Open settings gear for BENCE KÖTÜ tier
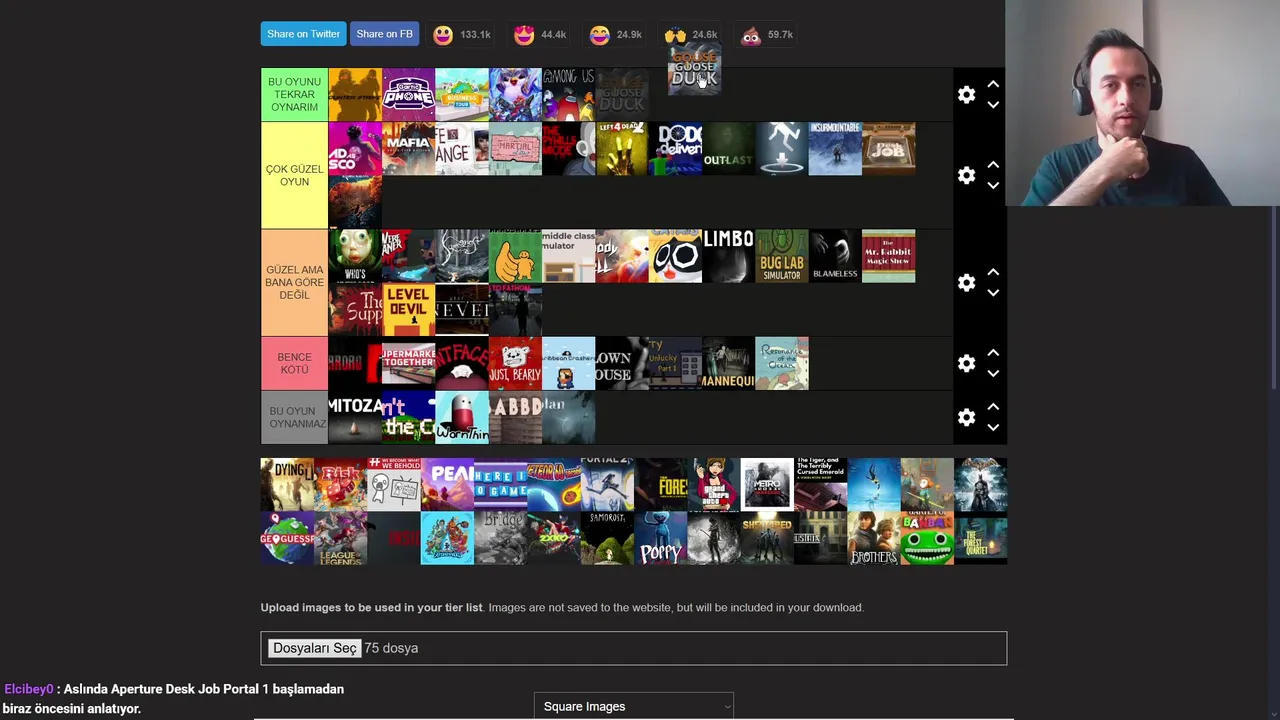 tap(966, 363)
